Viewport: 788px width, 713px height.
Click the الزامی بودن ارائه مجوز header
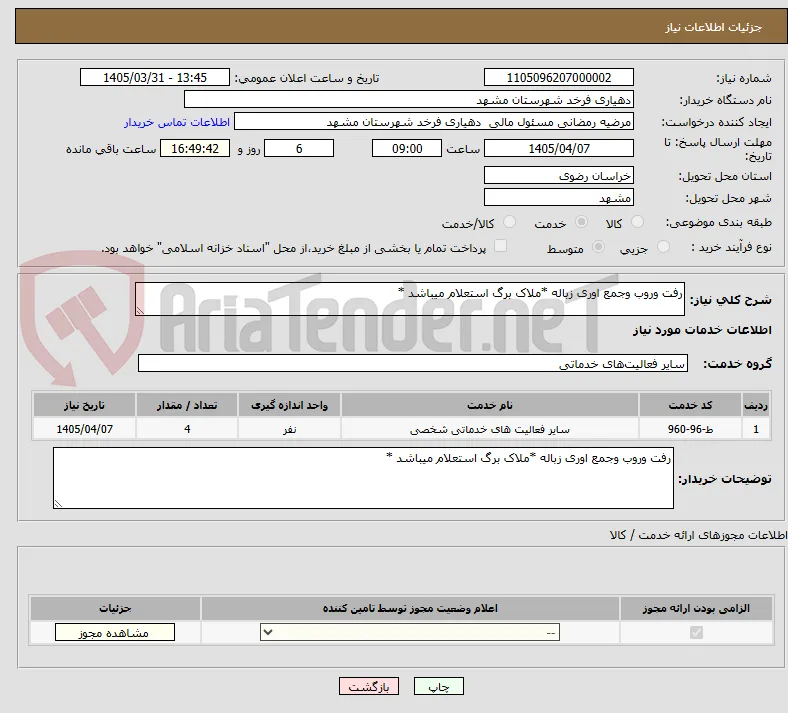click(x=696, y=608)
